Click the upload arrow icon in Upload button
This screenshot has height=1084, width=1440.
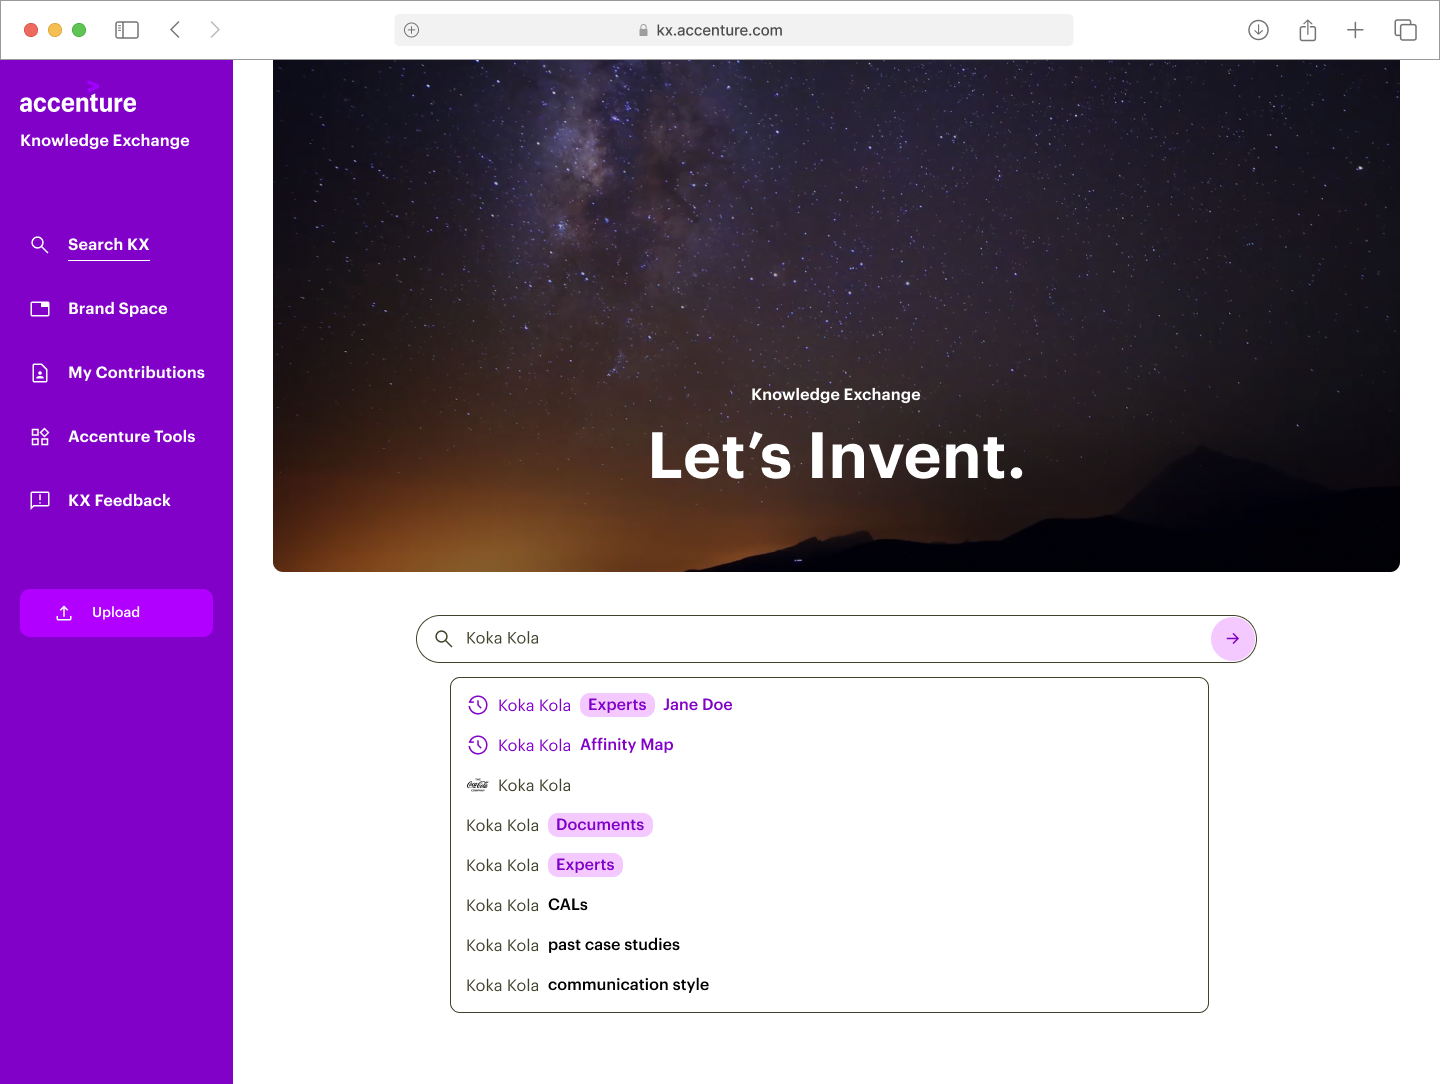click(x=64, y=613)
